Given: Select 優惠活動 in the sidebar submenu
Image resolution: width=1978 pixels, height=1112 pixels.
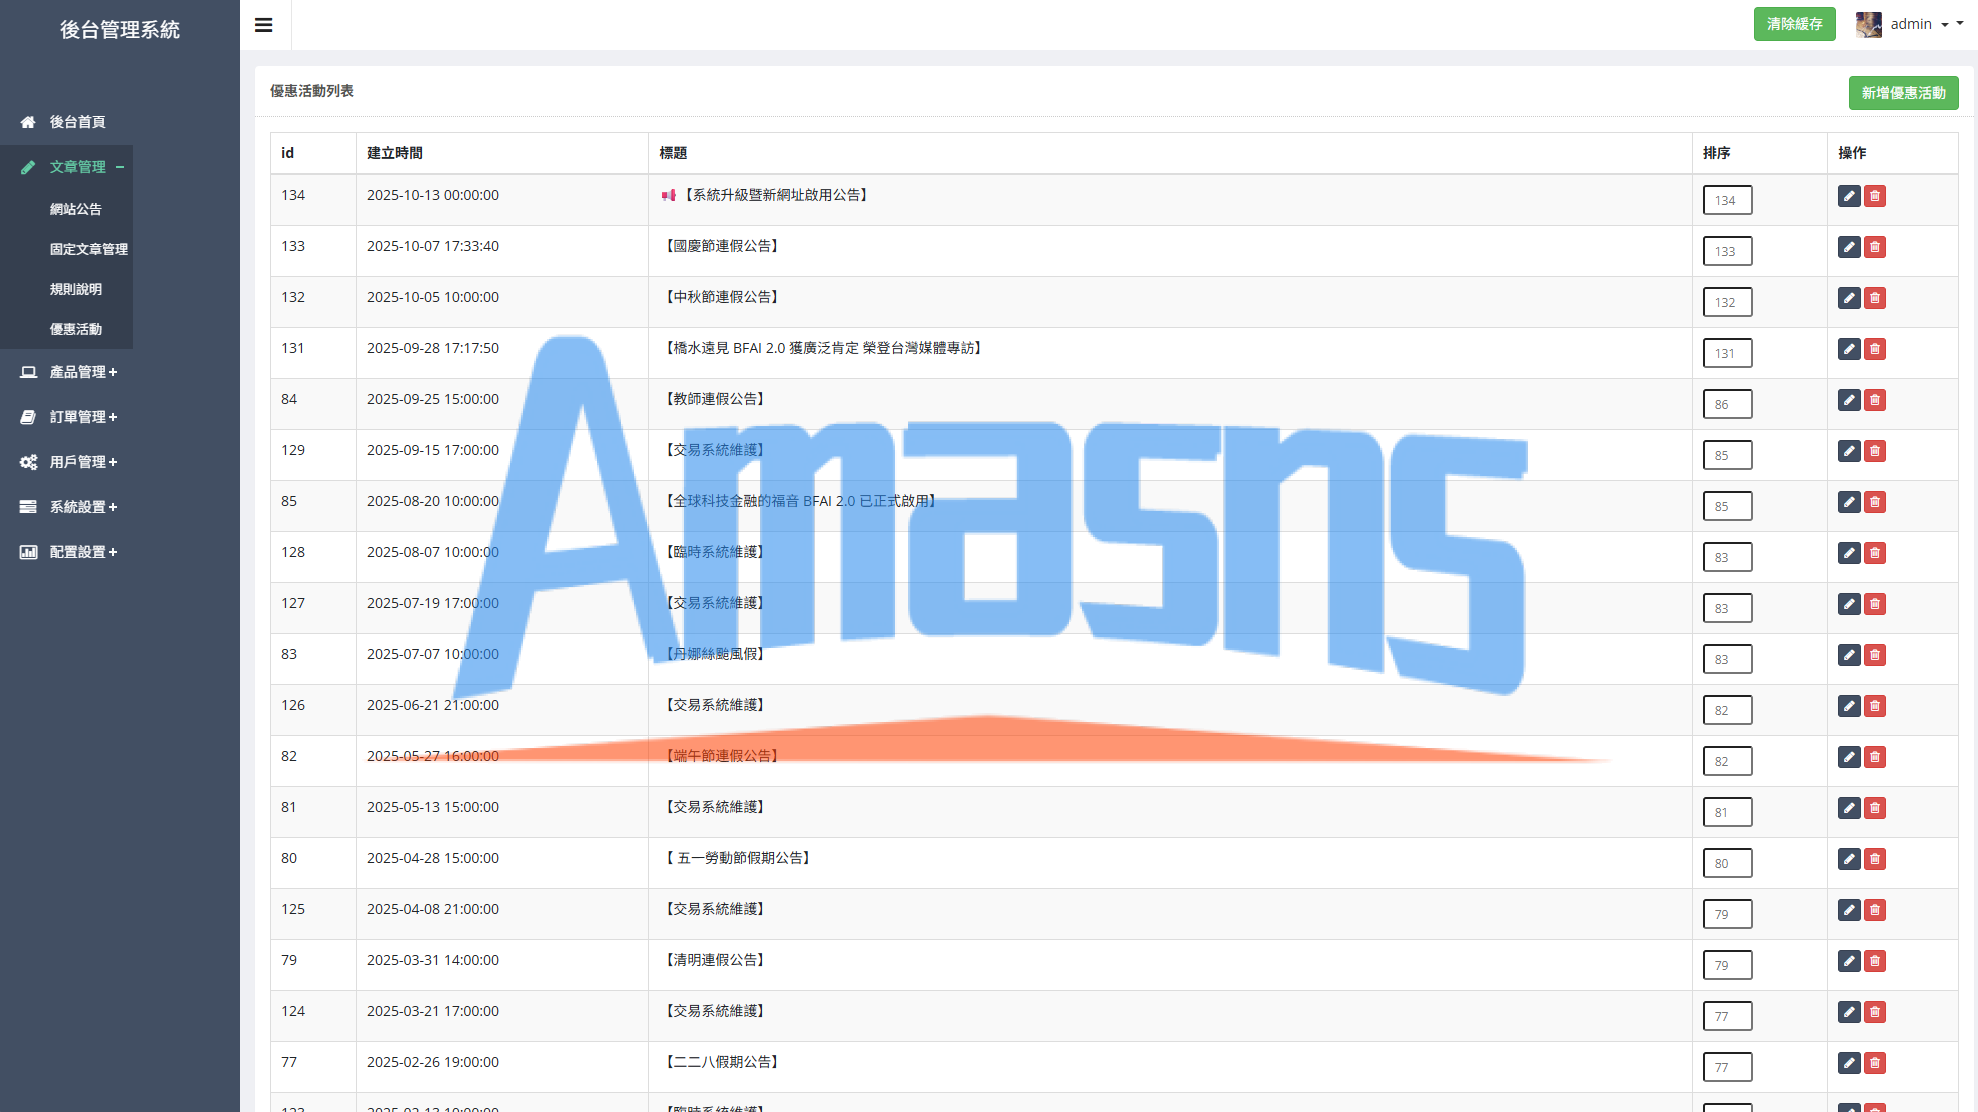Looking at the screenshot, I should [x=76, y=329].
